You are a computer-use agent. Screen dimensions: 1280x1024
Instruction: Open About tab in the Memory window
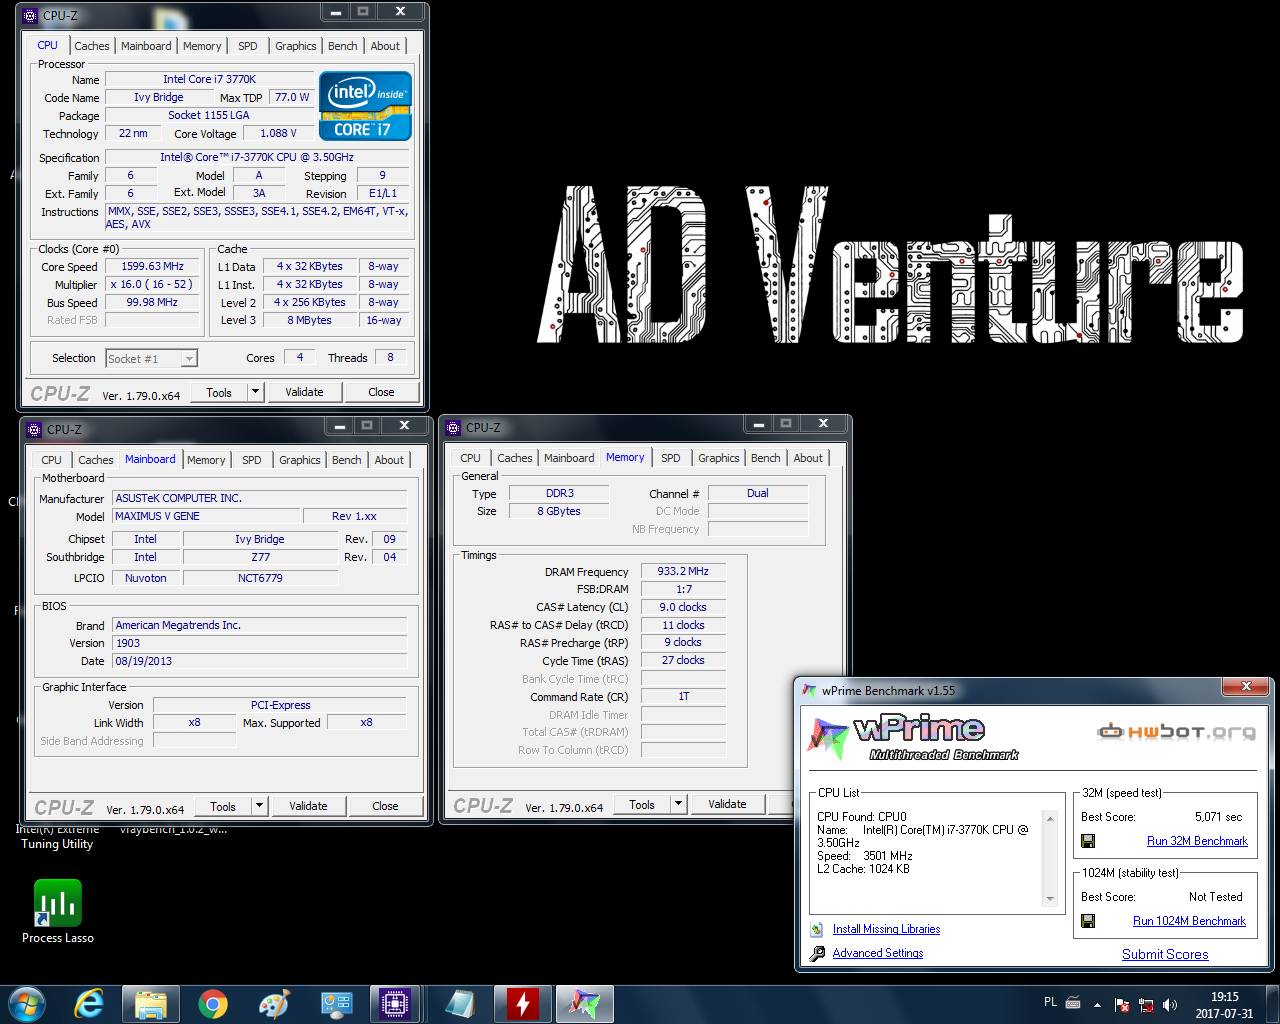pyautogui.click(x=808, y=458)
